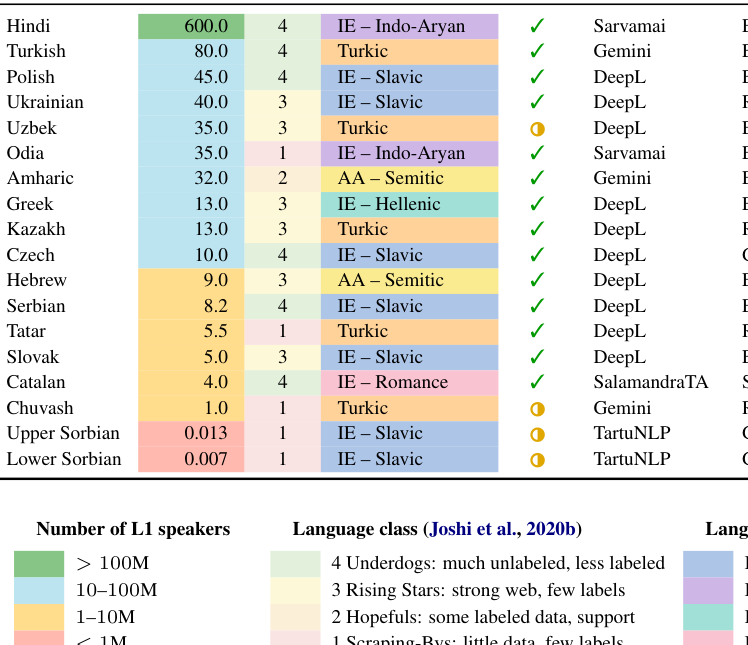This screenshot has width=748, height=645.
Task: Select 'AA – Semitic' in Amharic row
Action: [x=391, y=178]
